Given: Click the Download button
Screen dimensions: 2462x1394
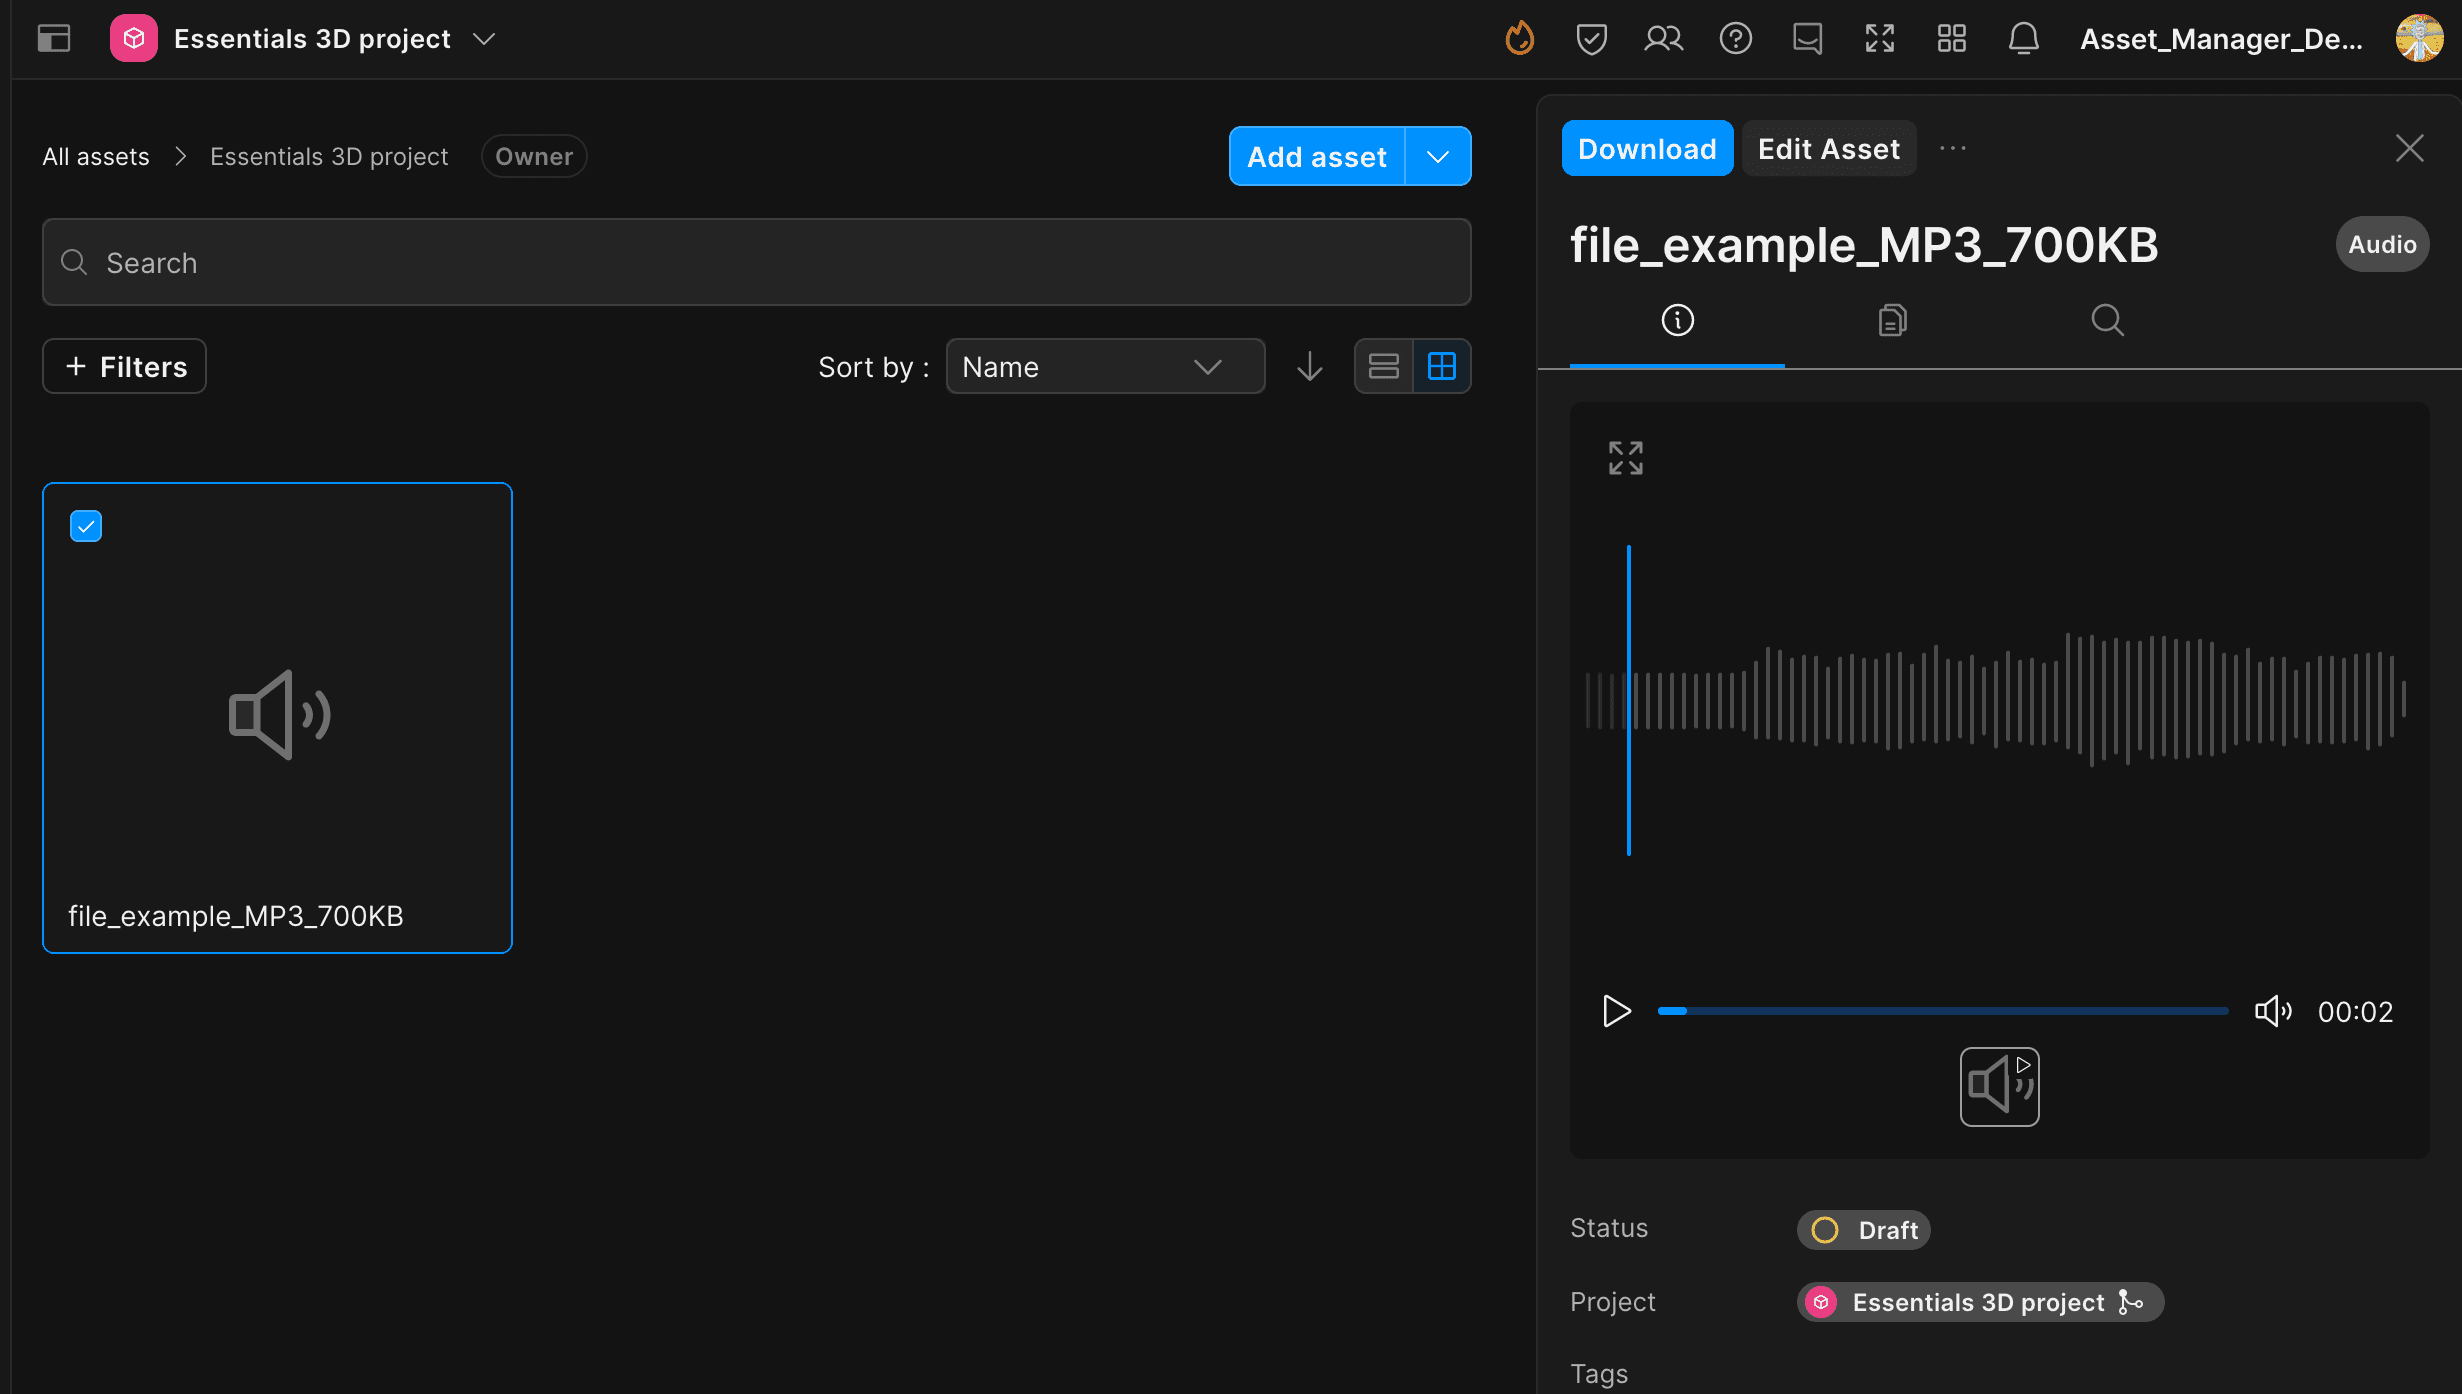Looking at the screenshot, I should (1646, 148).
